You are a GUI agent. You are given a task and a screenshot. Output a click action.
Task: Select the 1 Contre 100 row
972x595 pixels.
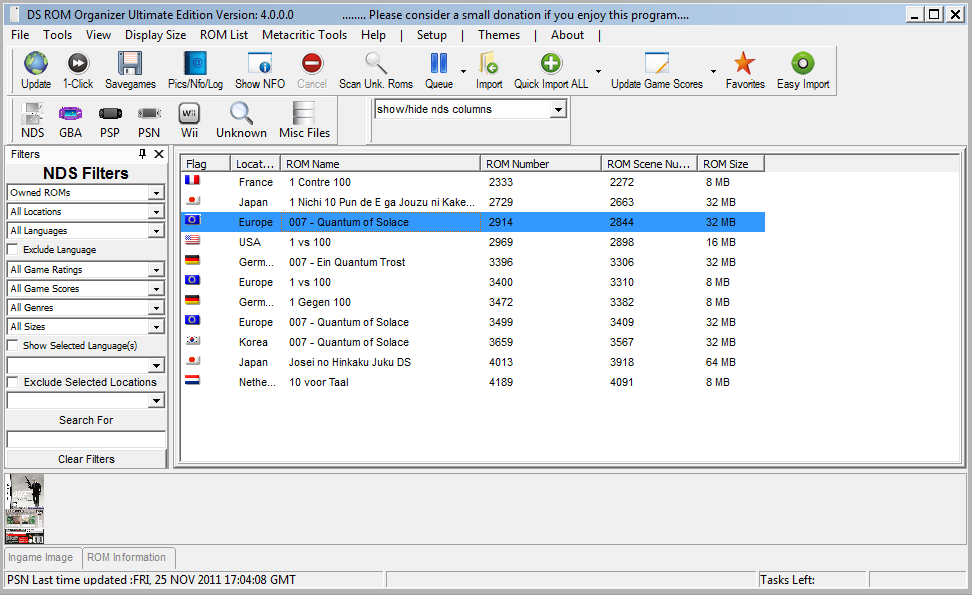pos(472,182)
